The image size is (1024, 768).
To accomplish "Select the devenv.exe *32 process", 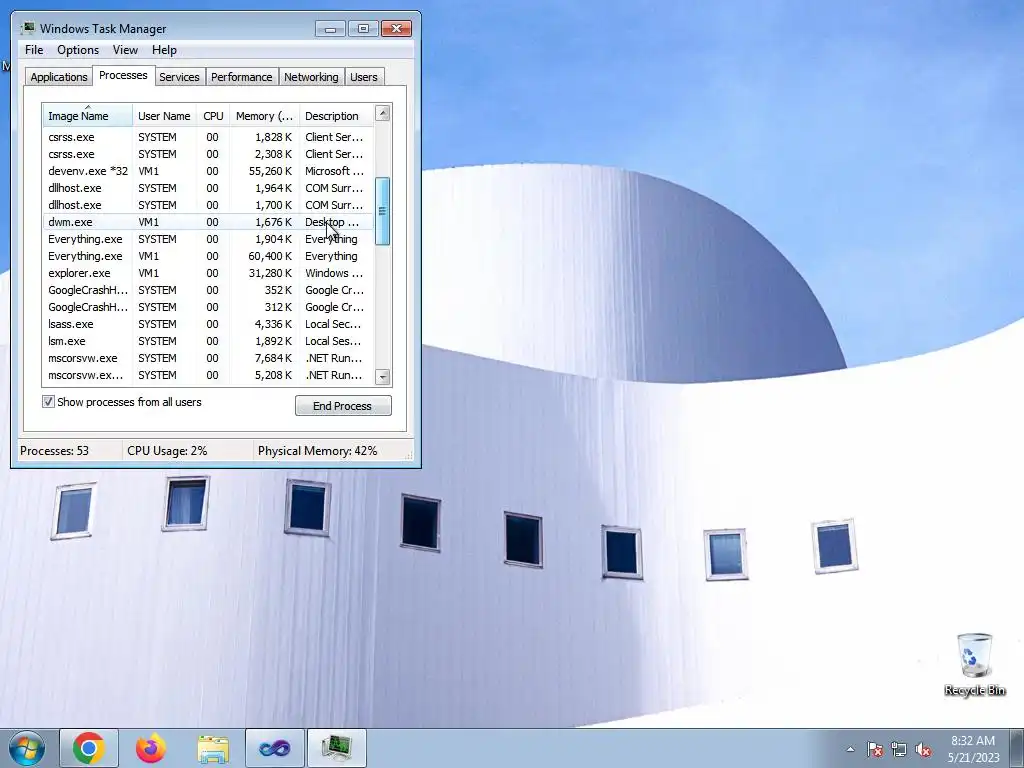I will coord(208,171).
